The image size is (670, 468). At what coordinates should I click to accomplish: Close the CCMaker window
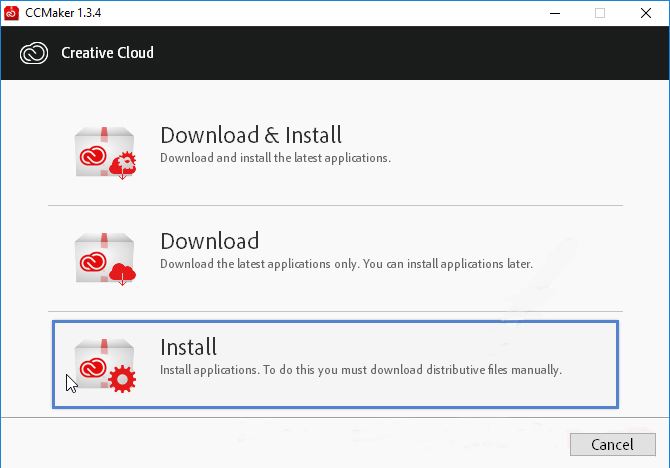(646, 13)
